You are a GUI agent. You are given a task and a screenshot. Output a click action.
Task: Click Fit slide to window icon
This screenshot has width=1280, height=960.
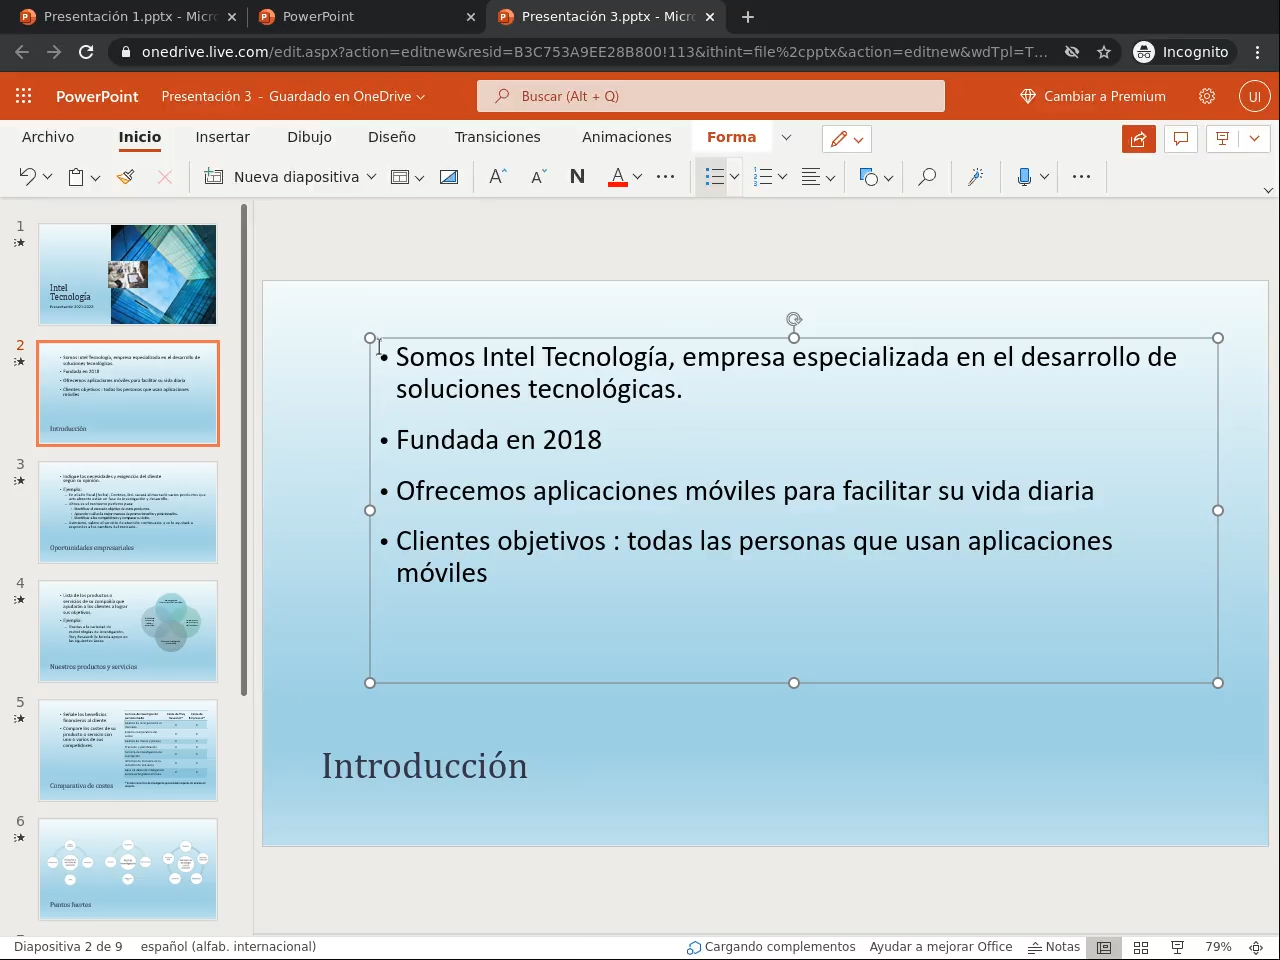(x=1256, y=947)
